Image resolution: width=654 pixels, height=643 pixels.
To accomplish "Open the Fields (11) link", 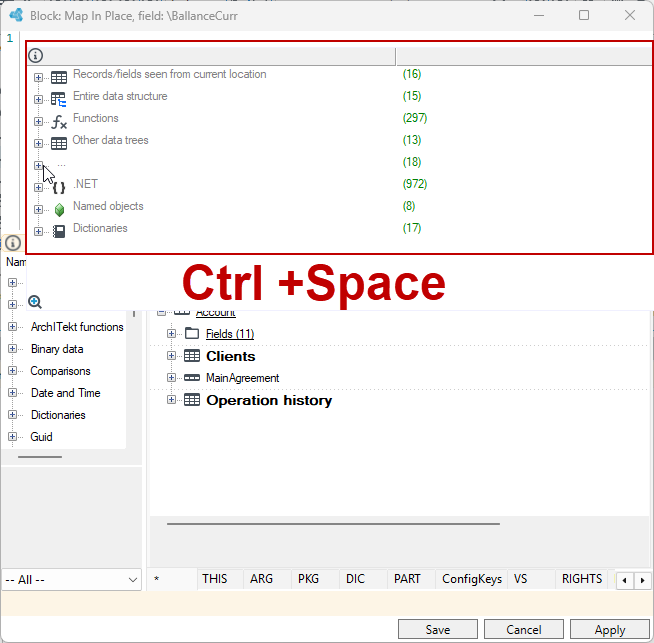I will click(x=230, y=334).
